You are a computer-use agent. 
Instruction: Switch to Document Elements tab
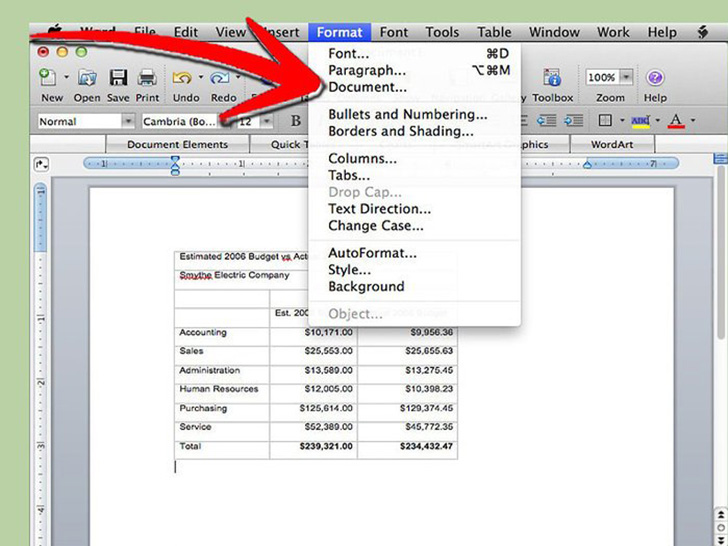(x=177, y=144)
